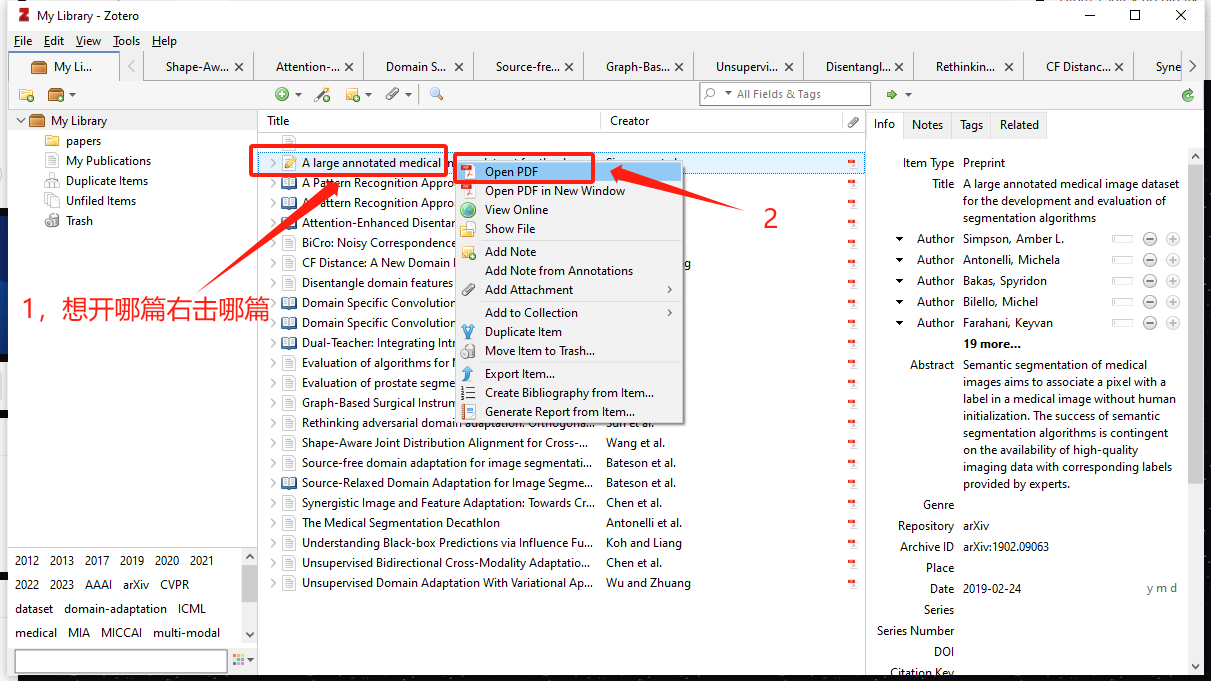Toggle name field mode for Farahani, Keyvan
1211x681 pixels.
(x=1122, y=323)
